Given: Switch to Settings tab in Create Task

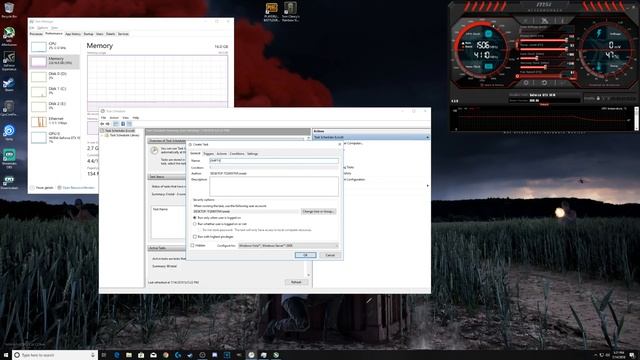Looking at the screenshot, I should pos(252,153).
